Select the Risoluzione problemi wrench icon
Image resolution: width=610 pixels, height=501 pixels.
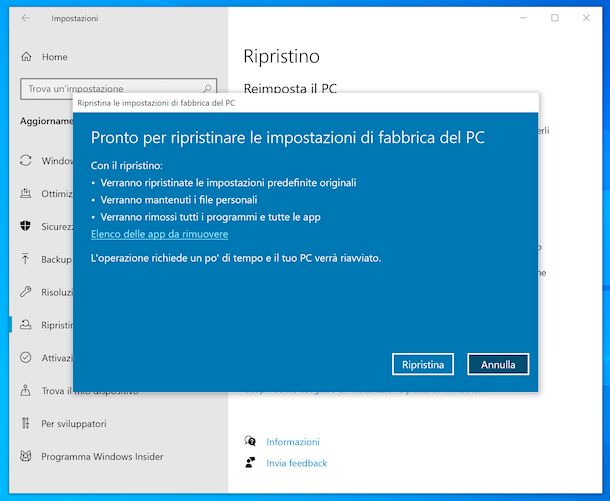click(26, 292)
